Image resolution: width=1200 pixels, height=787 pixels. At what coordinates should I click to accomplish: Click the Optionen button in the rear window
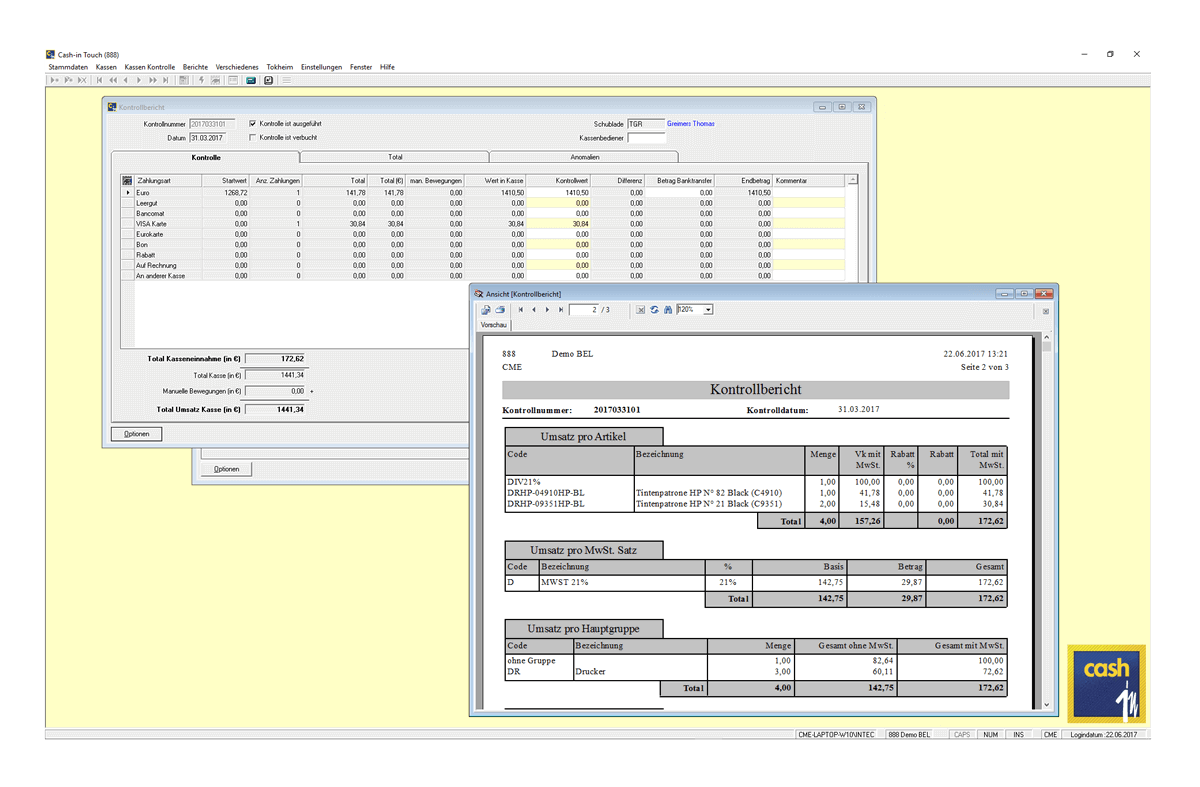point(227,469)
